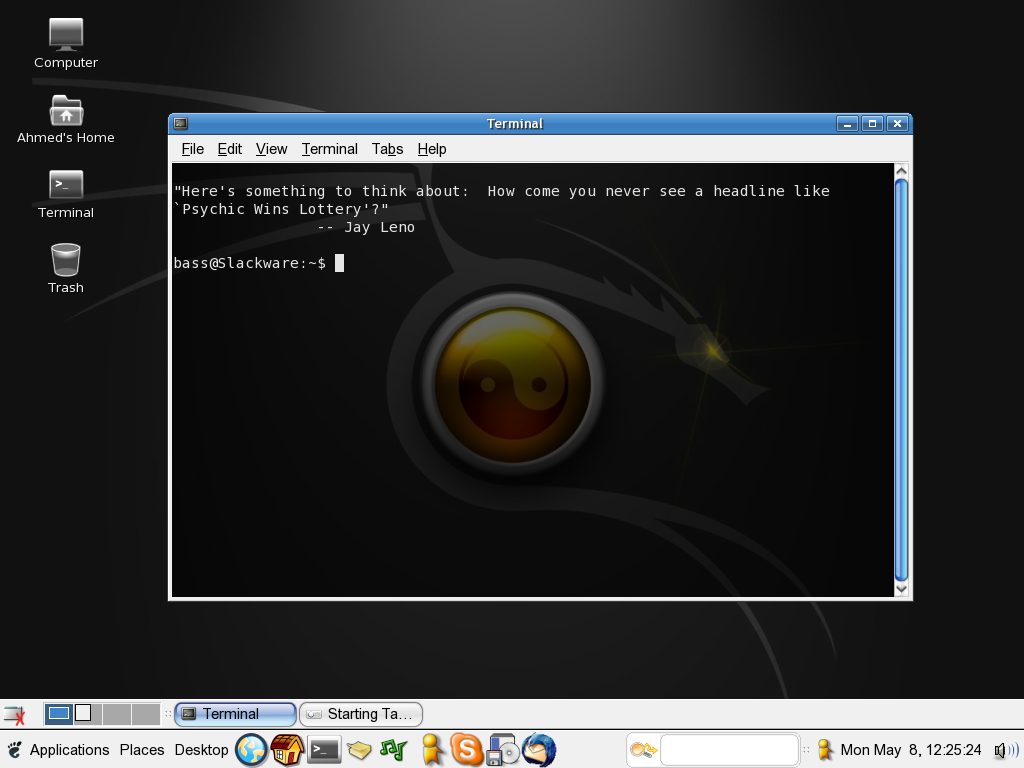1024x768 pixels.
Task: Launch a terminal from the panel icon
Action: coord(324,749)
